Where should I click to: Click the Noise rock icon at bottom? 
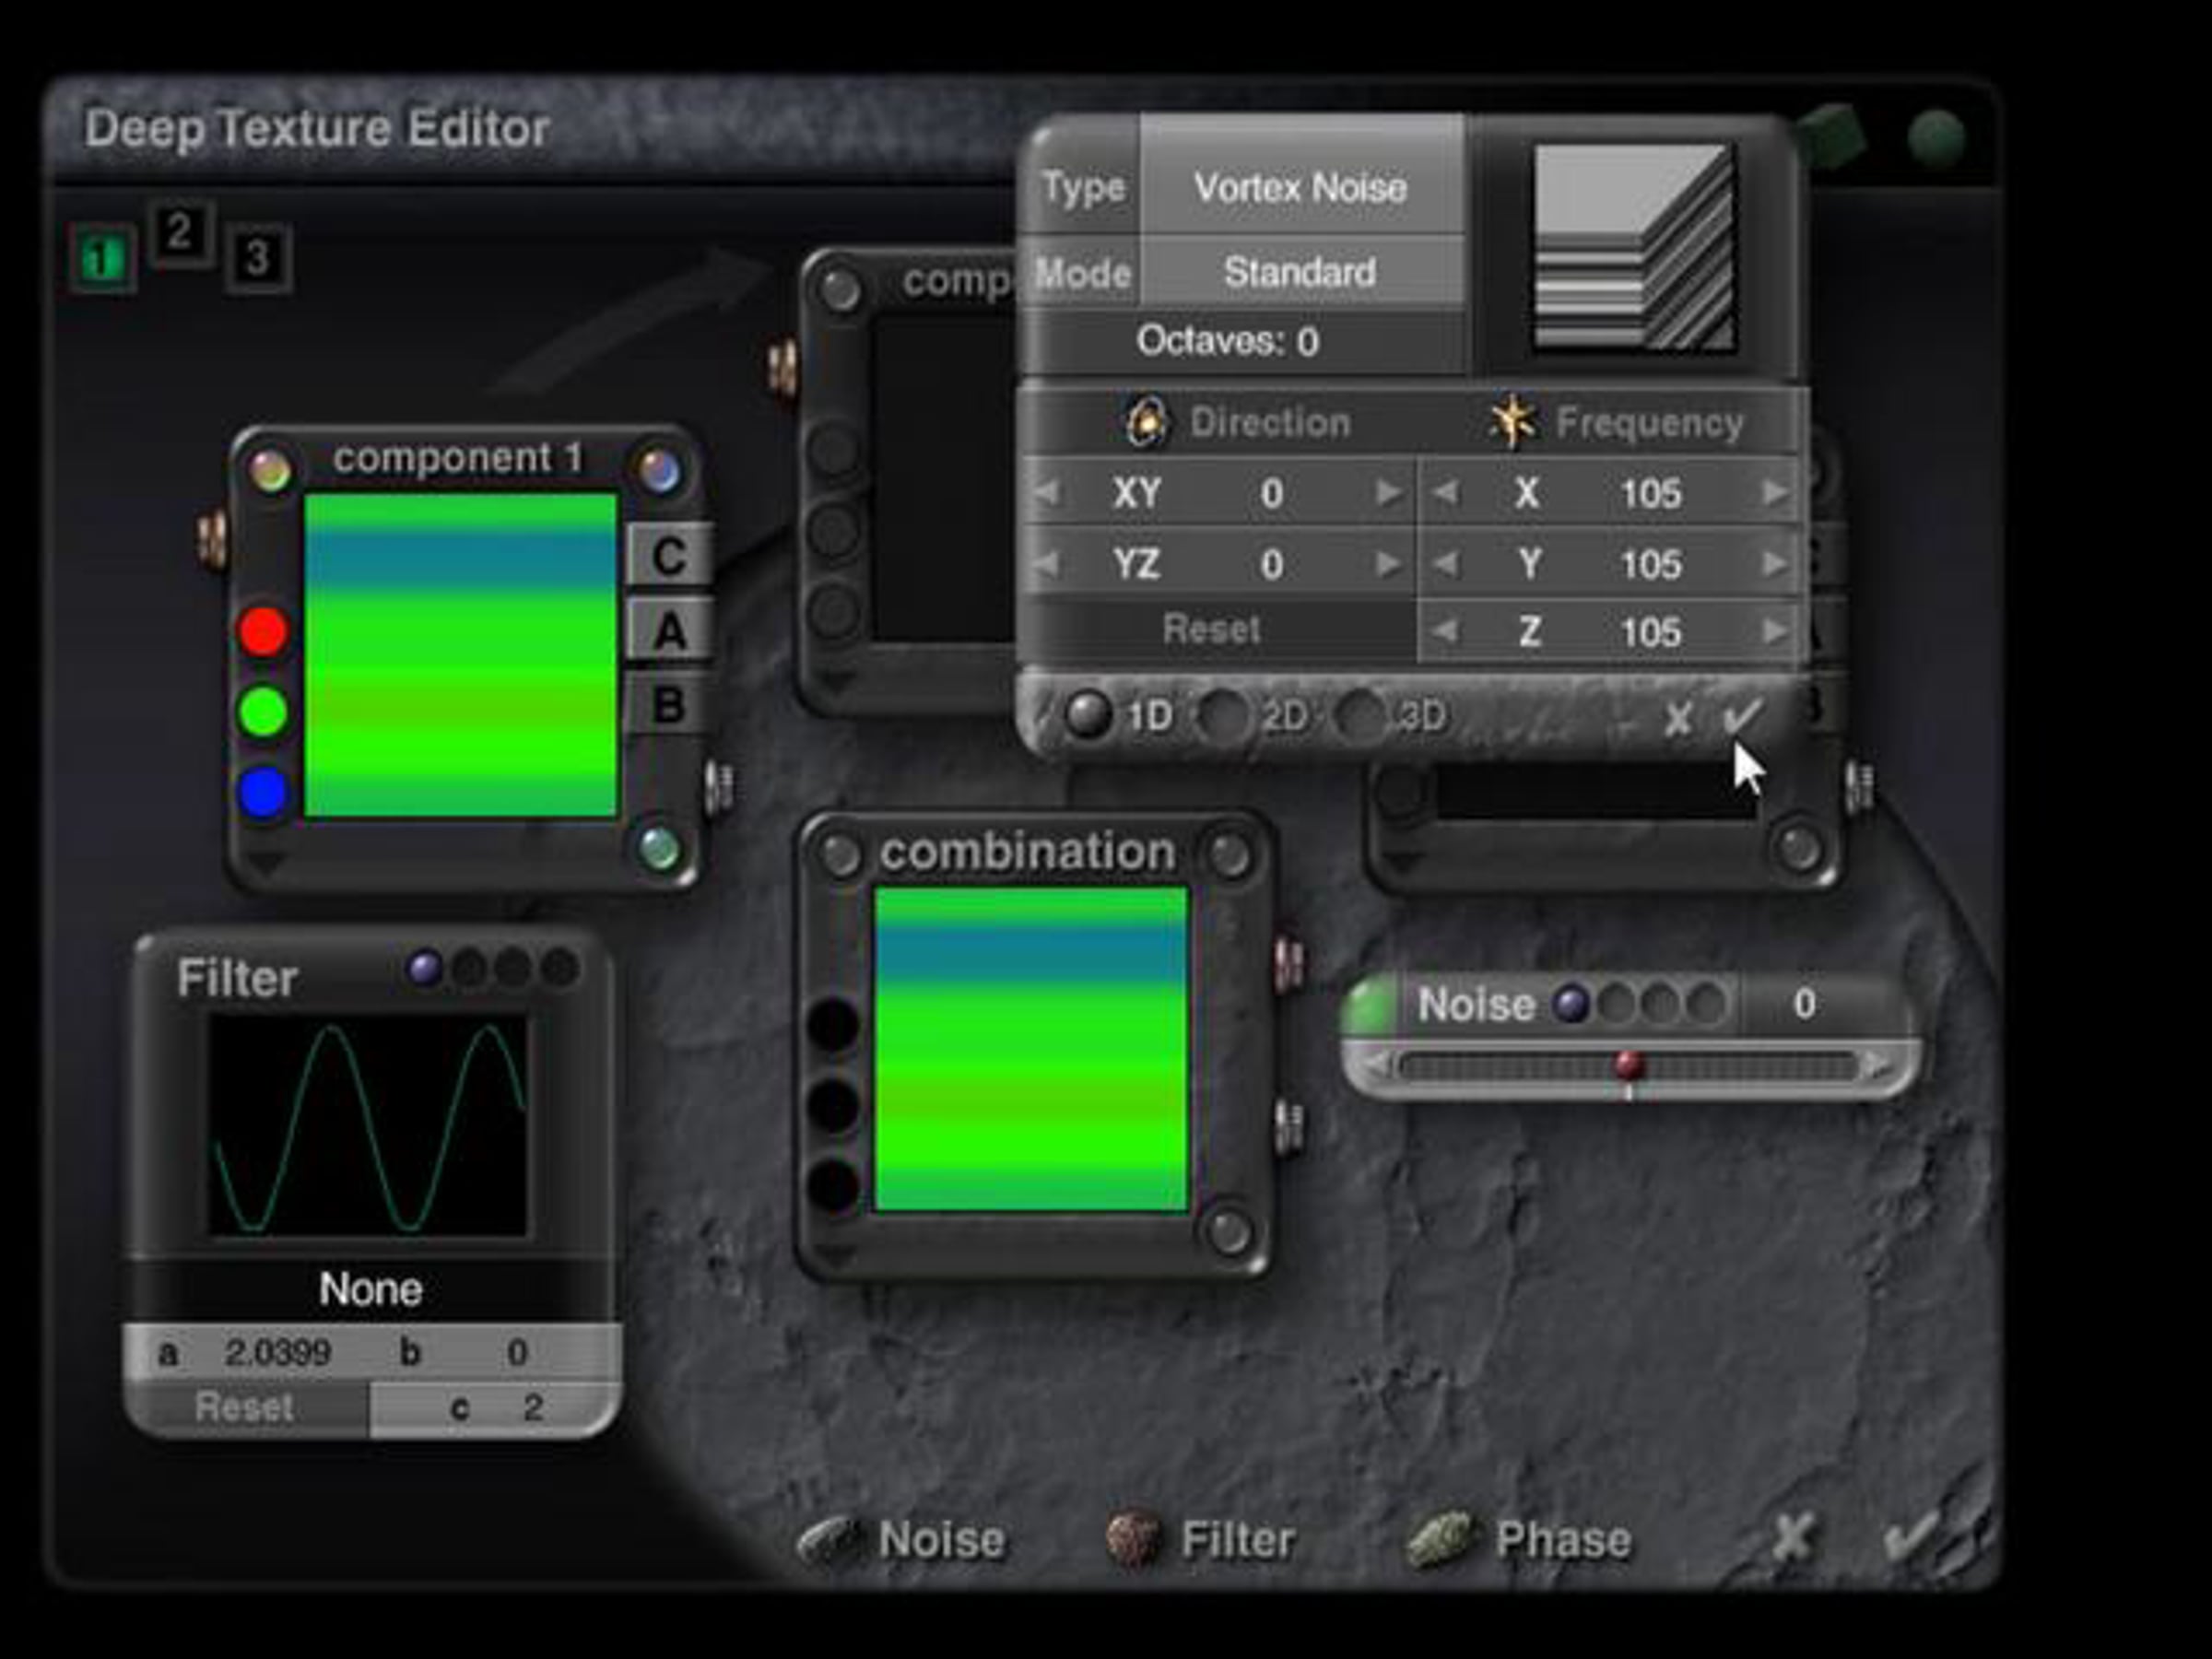coord(828,1539)
